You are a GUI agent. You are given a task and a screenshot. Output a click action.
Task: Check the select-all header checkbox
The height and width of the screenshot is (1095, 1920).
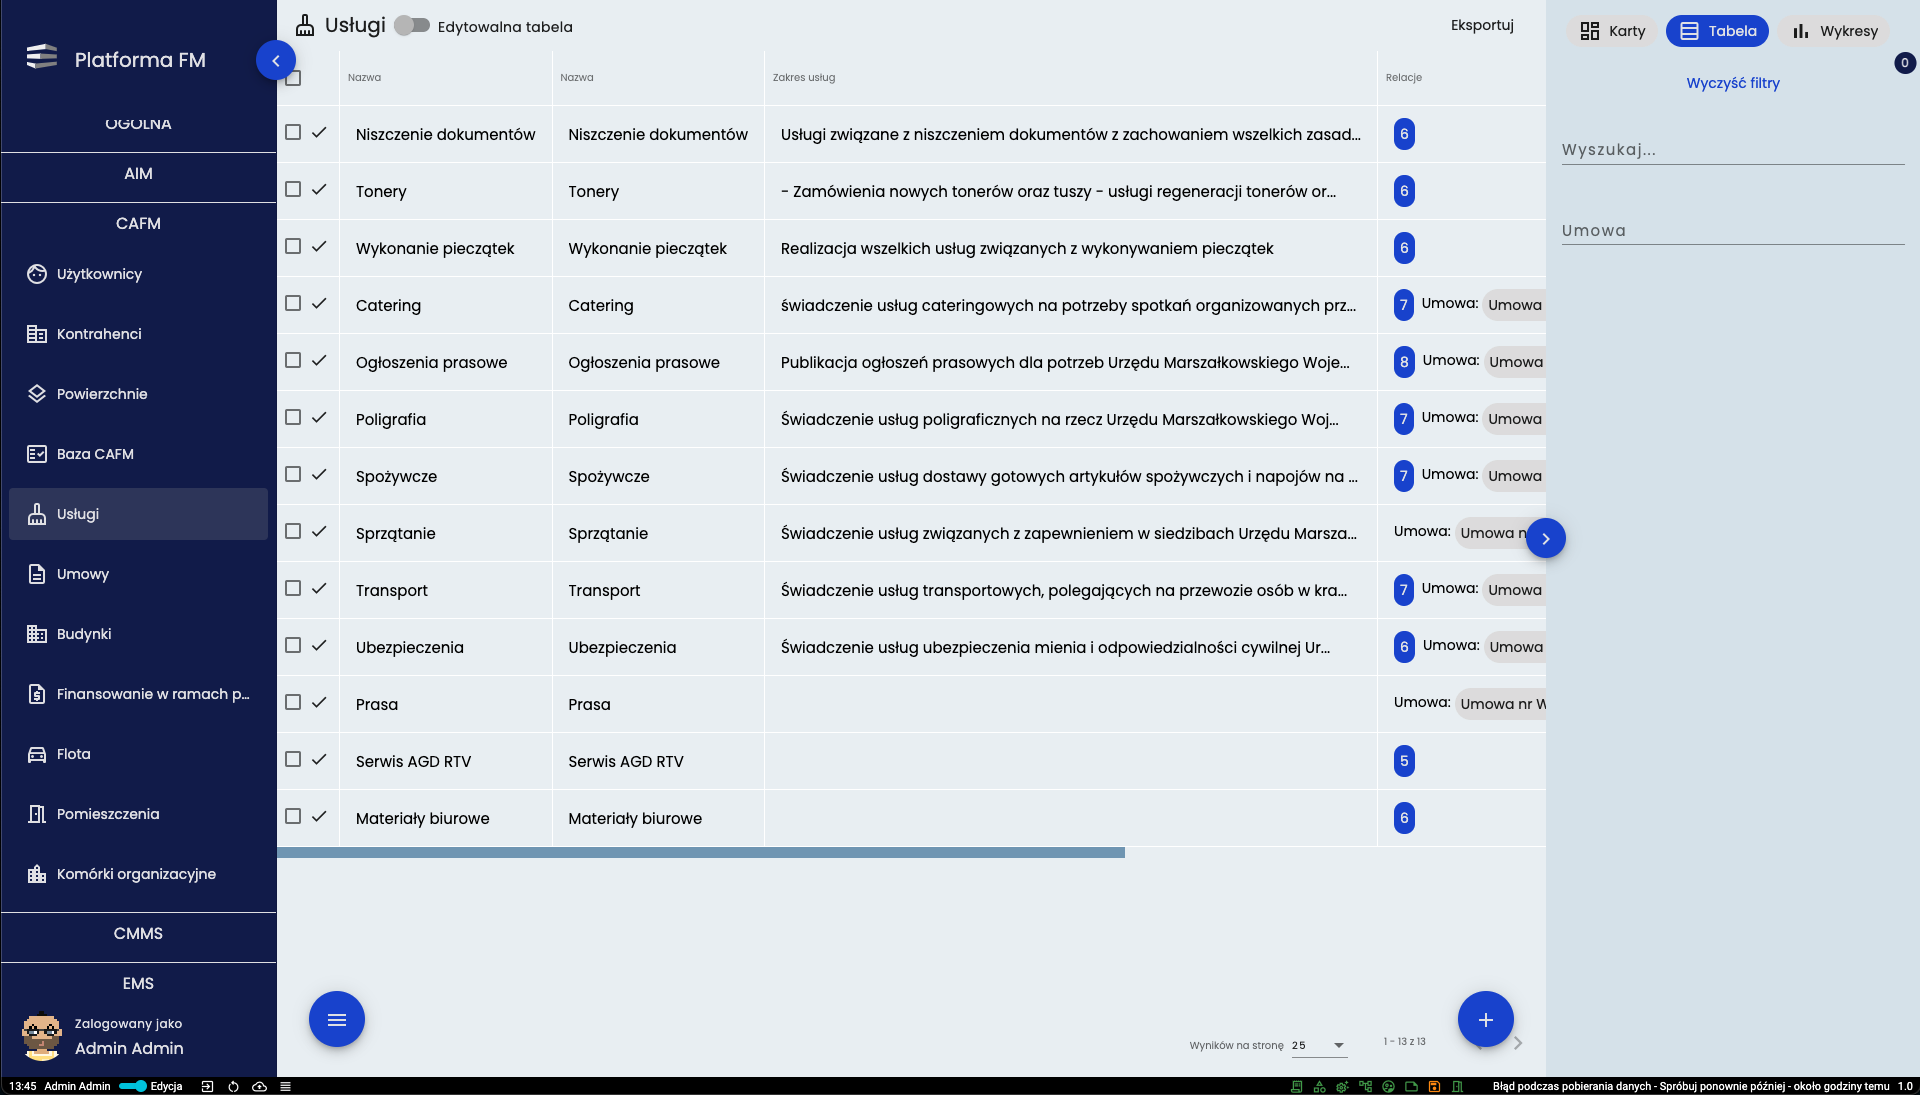[x=293, y=78]
